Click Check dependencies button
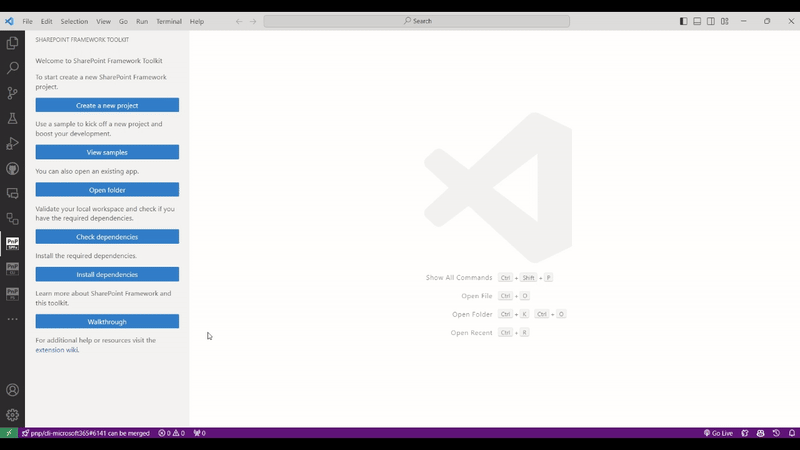This screenshot has width=800, height=450. pos(107,237)
